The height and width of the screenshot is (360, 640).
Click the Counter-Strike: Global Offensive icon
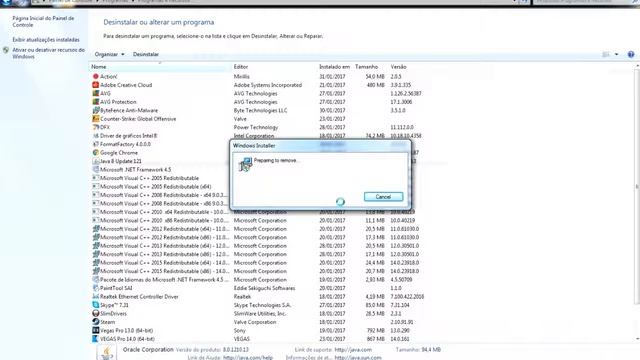[x=96, y=119]
